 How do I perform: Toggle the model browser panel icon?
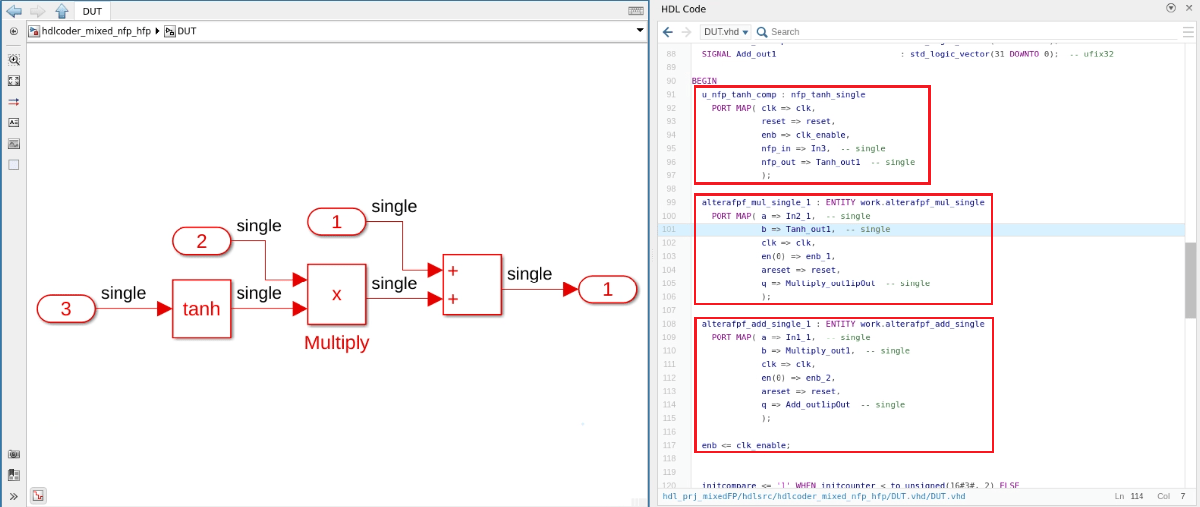(x=14, y=475)
